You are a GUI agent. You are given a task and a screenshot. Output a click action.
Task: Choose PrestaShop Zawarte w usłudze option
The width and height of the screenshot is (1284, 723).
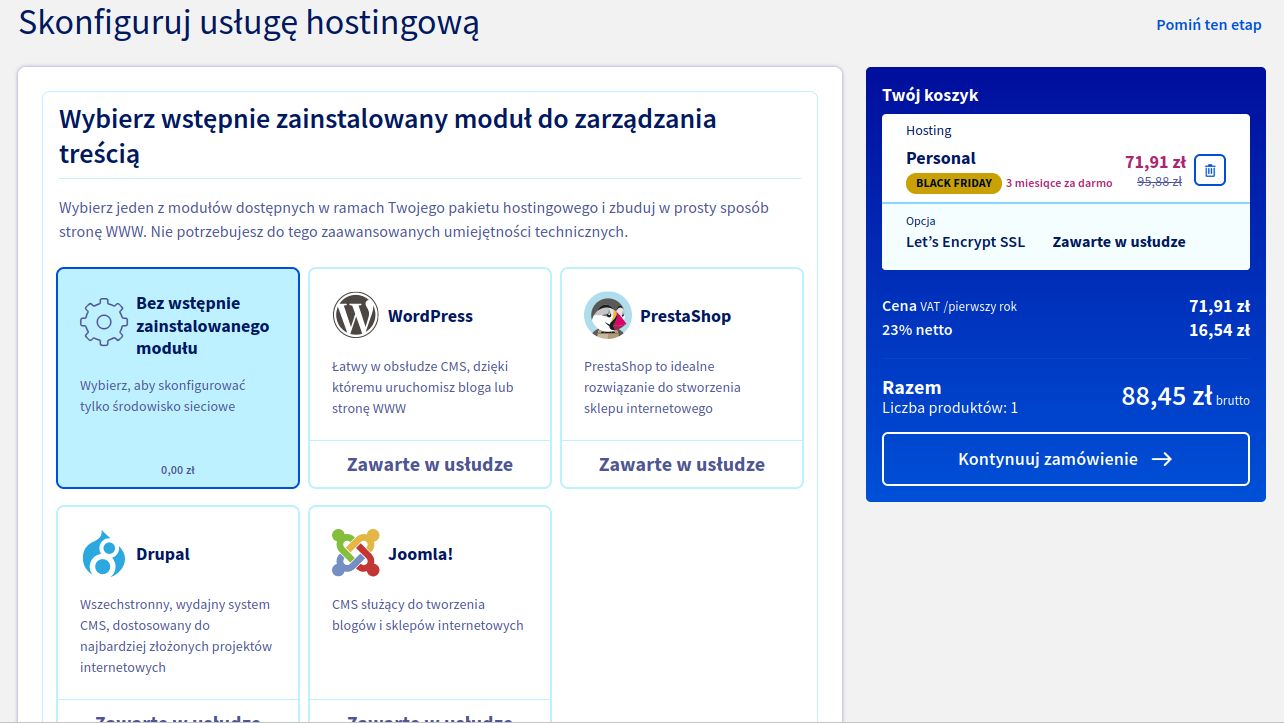682,464
